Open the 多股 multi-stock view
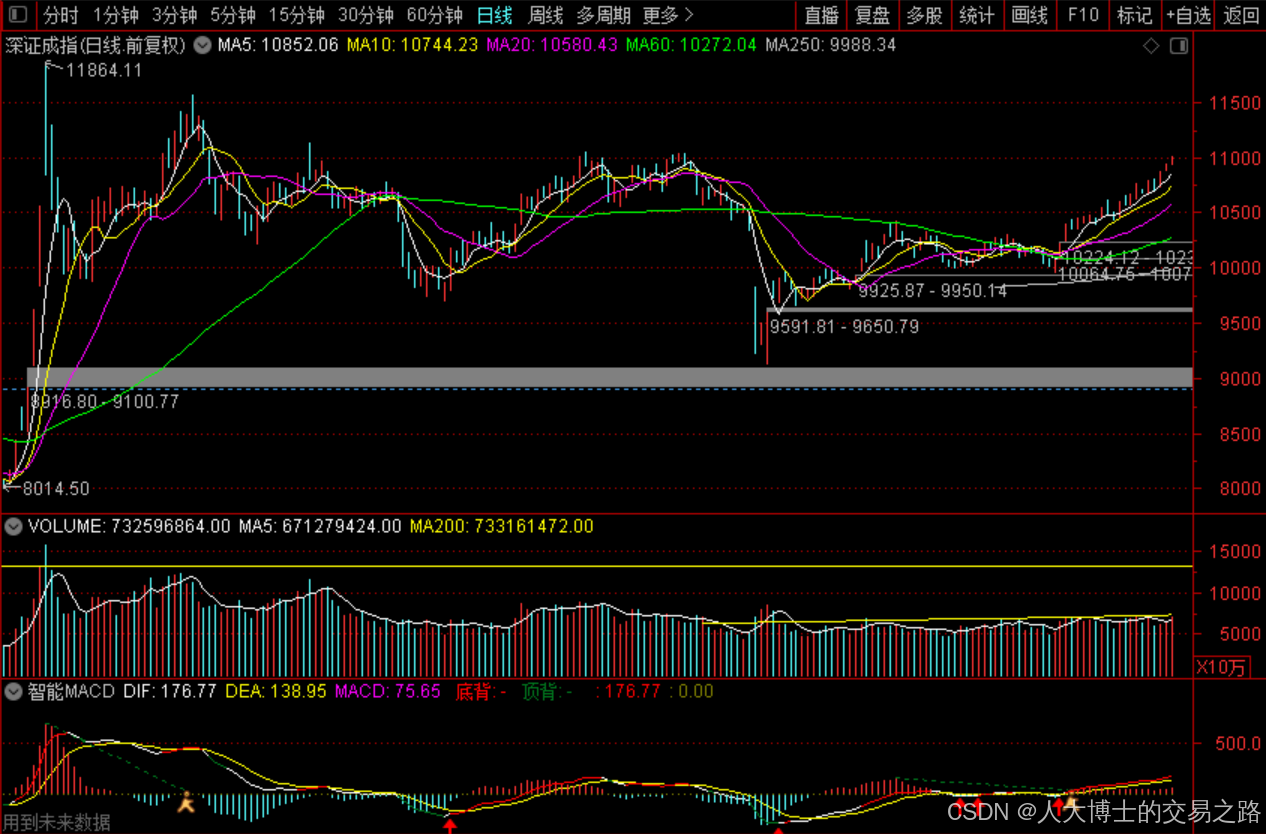The image size is (1266, 834). pos(924,15)
